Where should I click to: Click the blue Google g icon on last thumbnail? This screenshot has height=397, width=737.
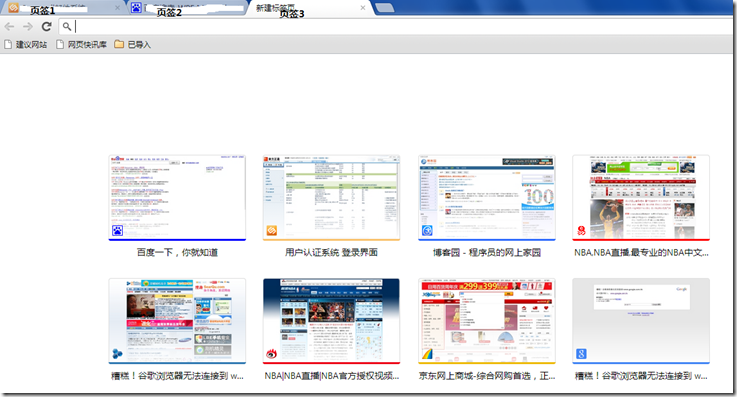pyautogui.click(x=581, y=353)
